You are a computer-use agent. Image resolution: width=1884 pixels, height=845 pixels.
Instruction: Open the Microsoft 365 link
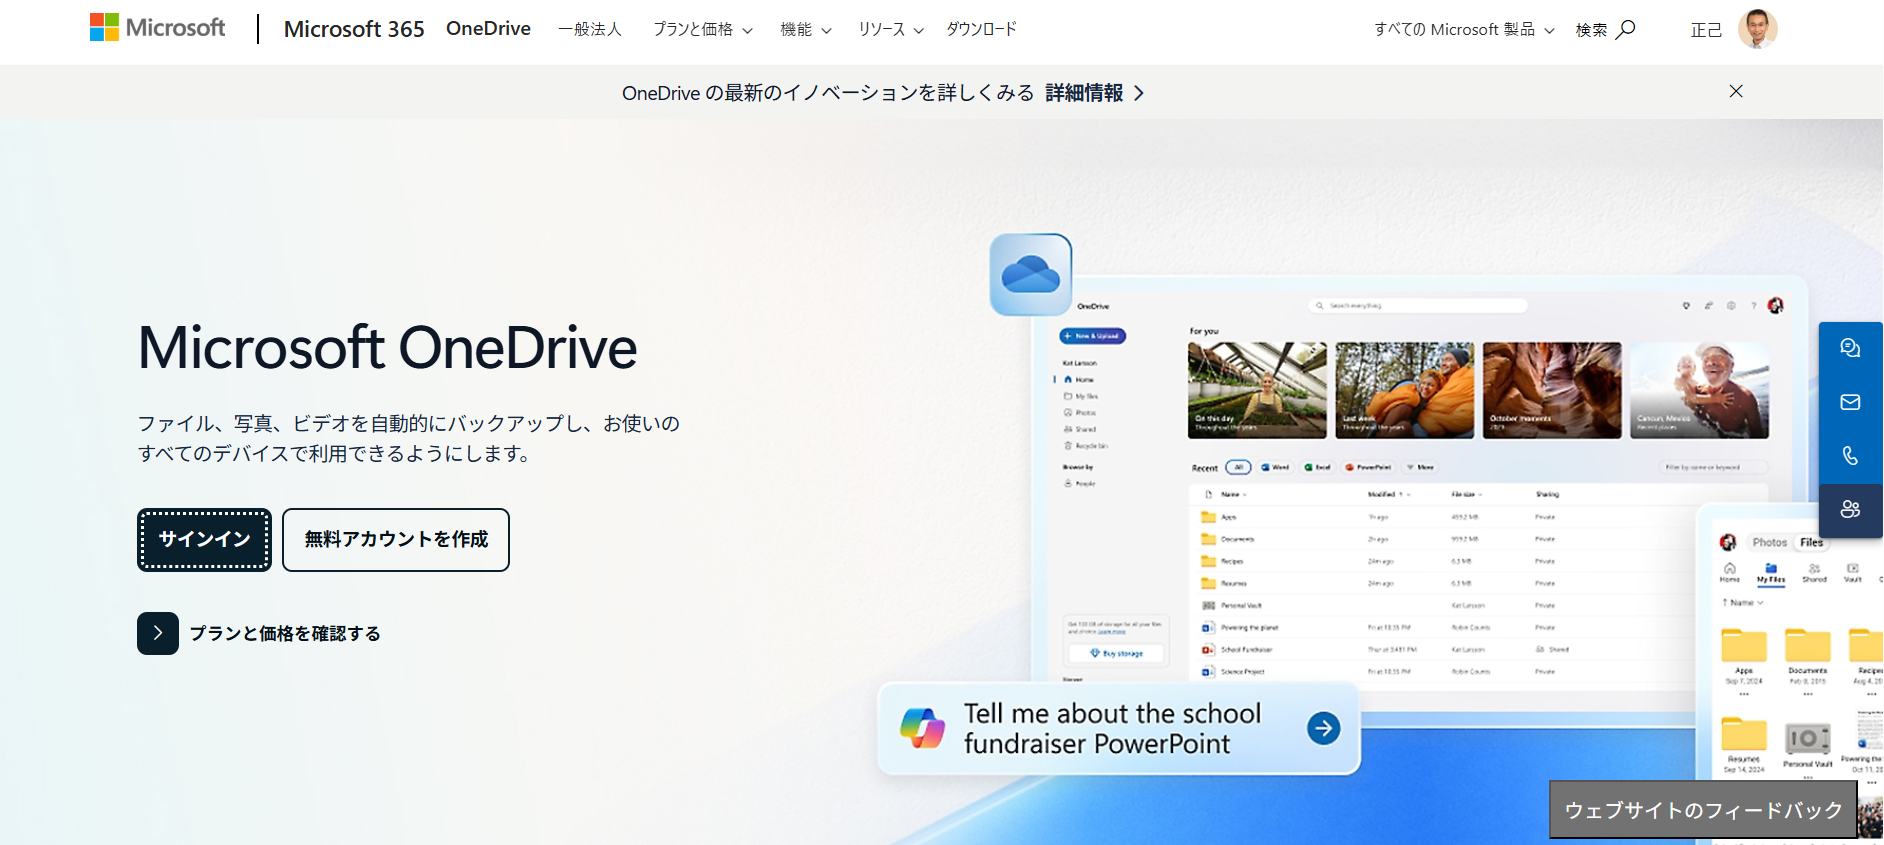click(x=354, y=29)
